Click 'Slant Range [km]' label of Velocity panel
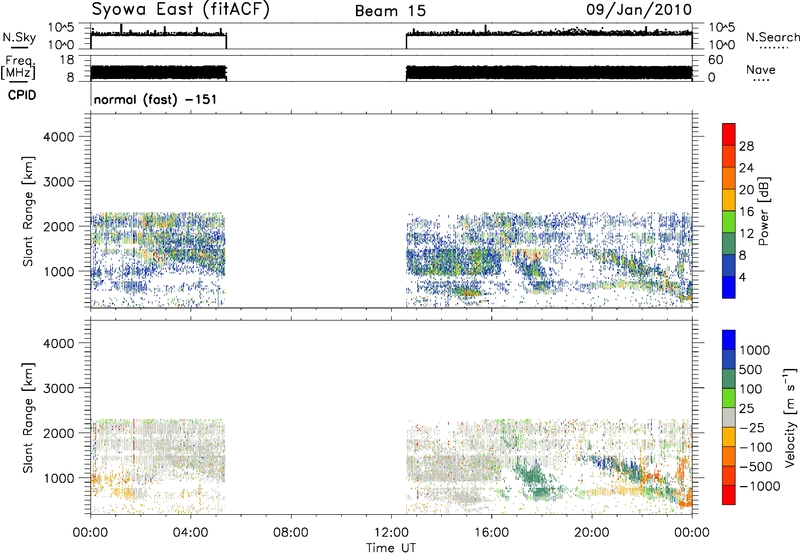 pyautogui.click(x=28, y=417)
